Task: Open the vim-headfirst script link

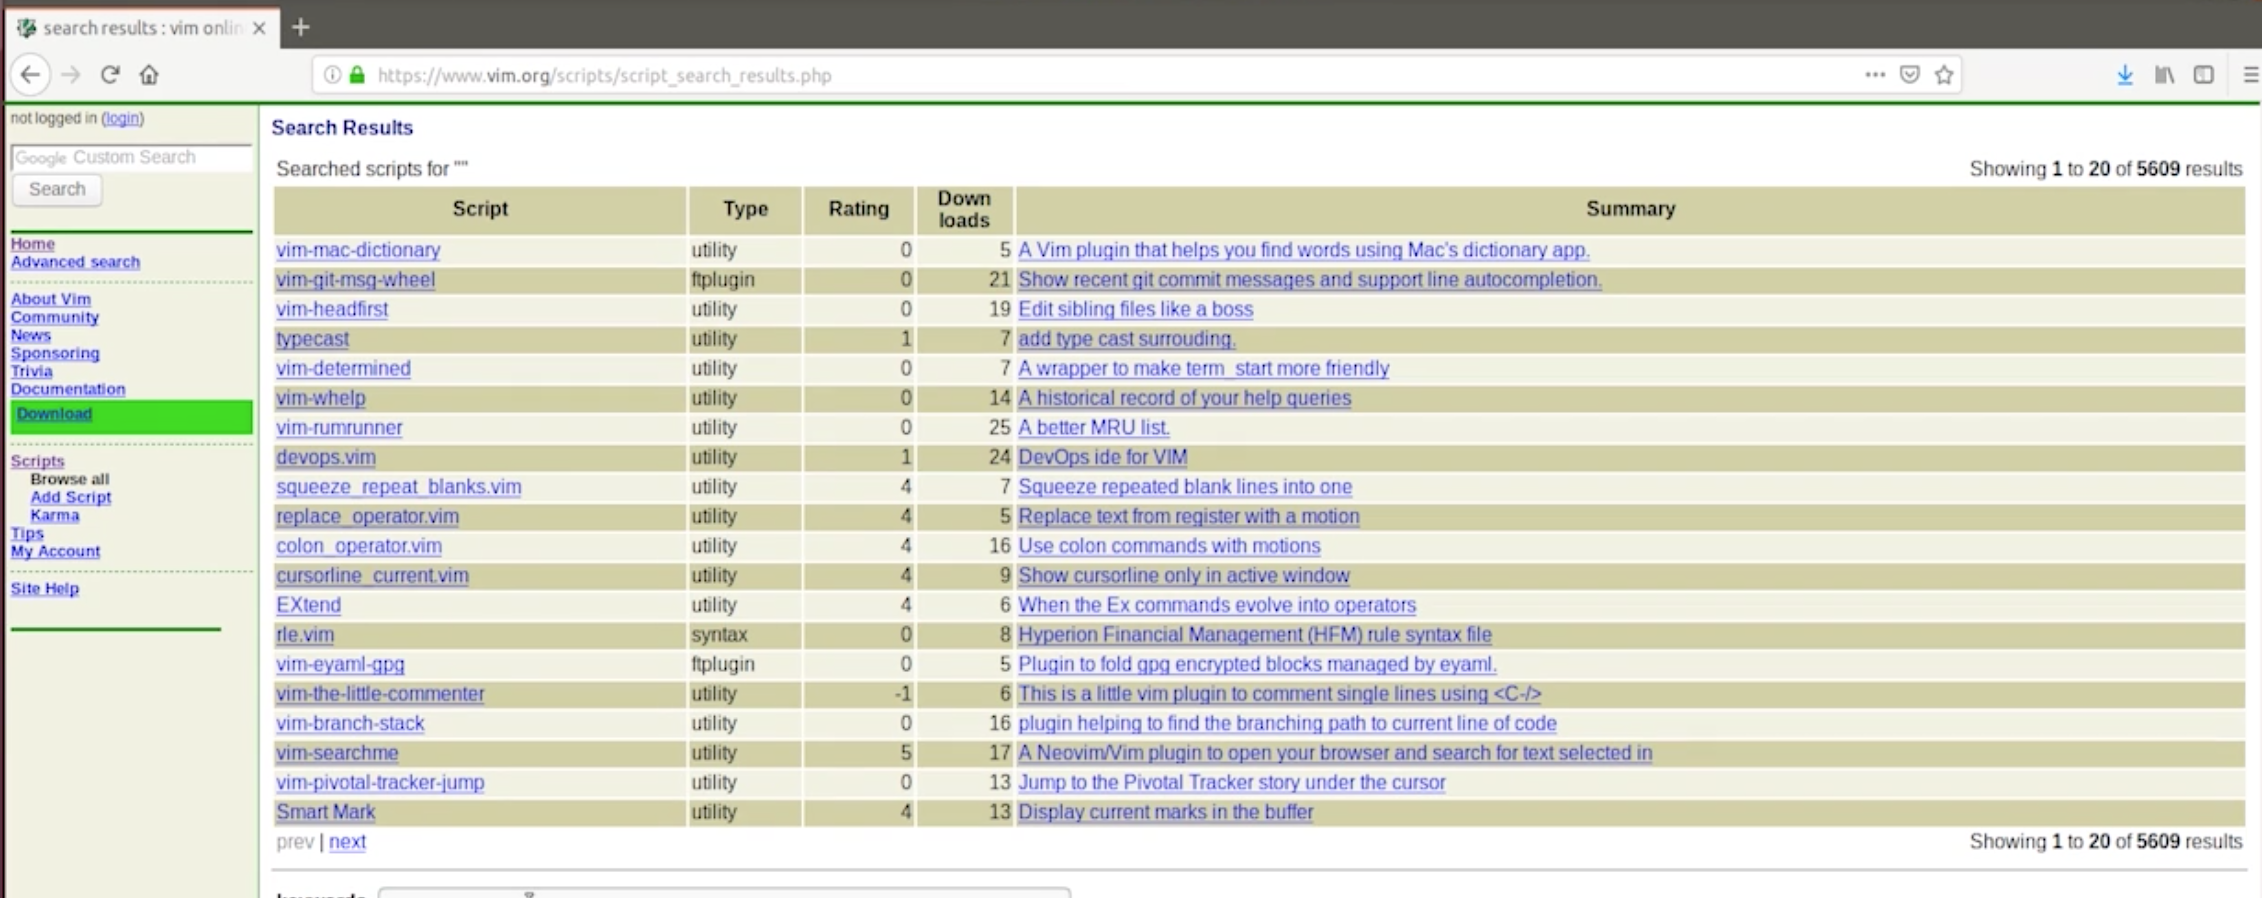Action: 332,309
